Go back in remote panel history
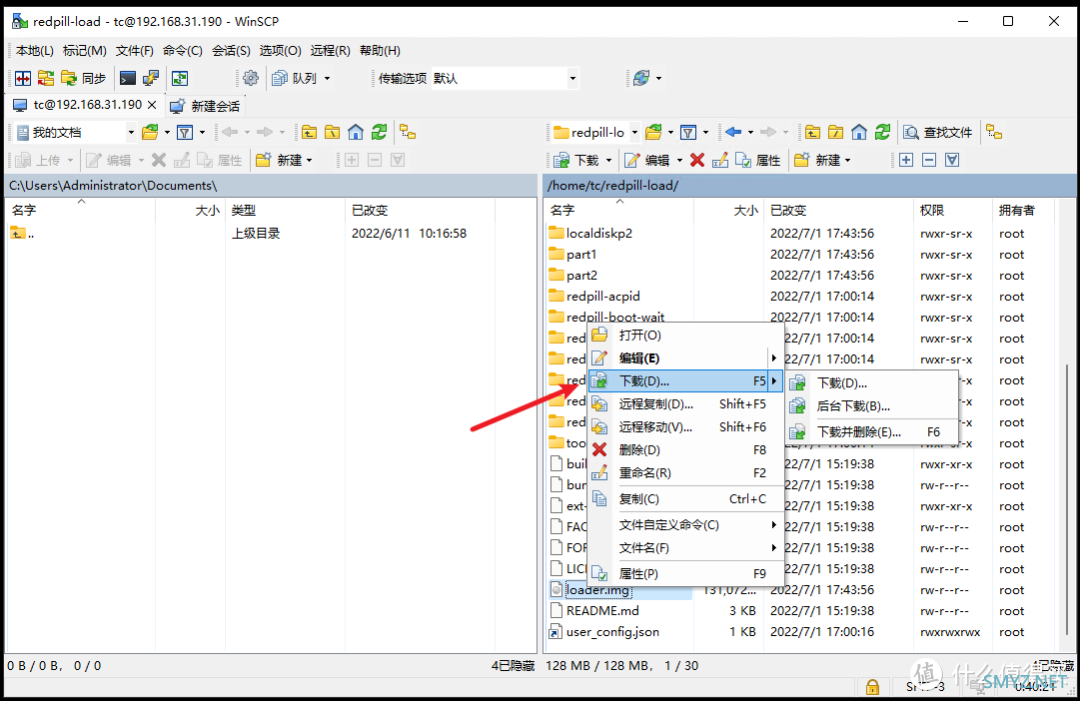Image resolution: width=1080 pixels, height=701 pixels. (x=734, y=132)
